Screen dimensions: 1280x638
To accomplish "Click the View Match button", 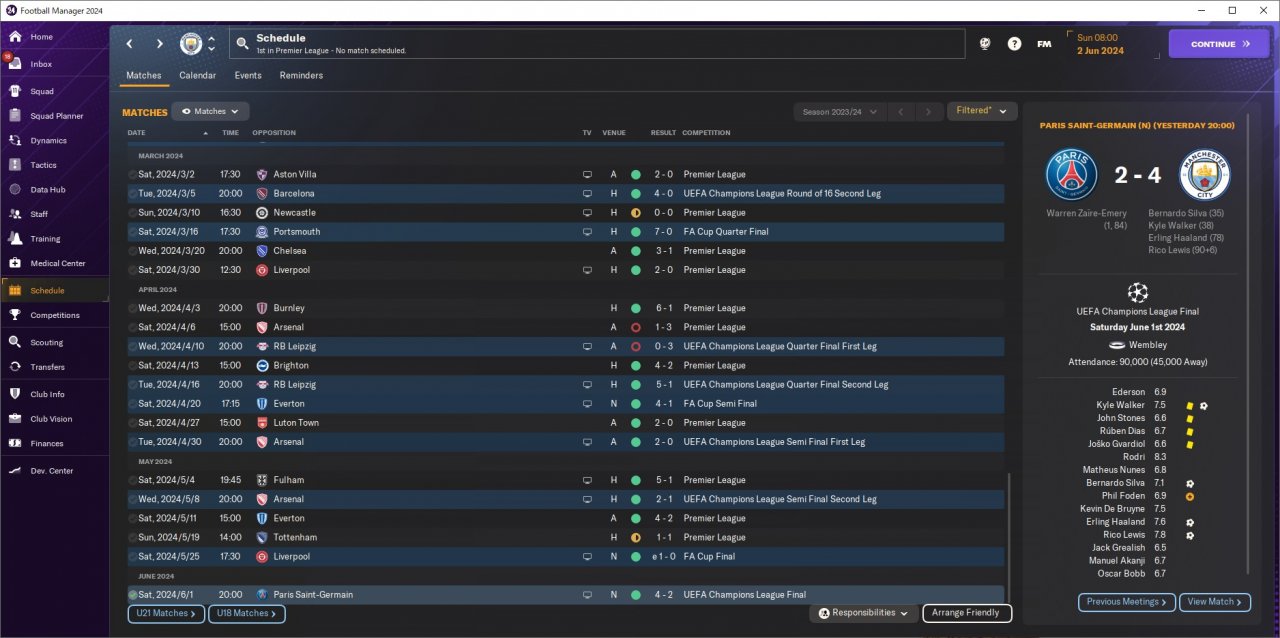I will pyautogui.click(x=1215, y=602).
